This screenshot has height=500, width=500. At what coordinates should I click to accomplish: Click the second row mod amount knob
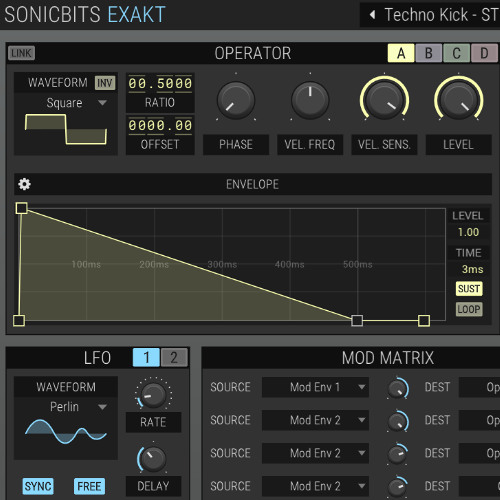pos(397,421)
